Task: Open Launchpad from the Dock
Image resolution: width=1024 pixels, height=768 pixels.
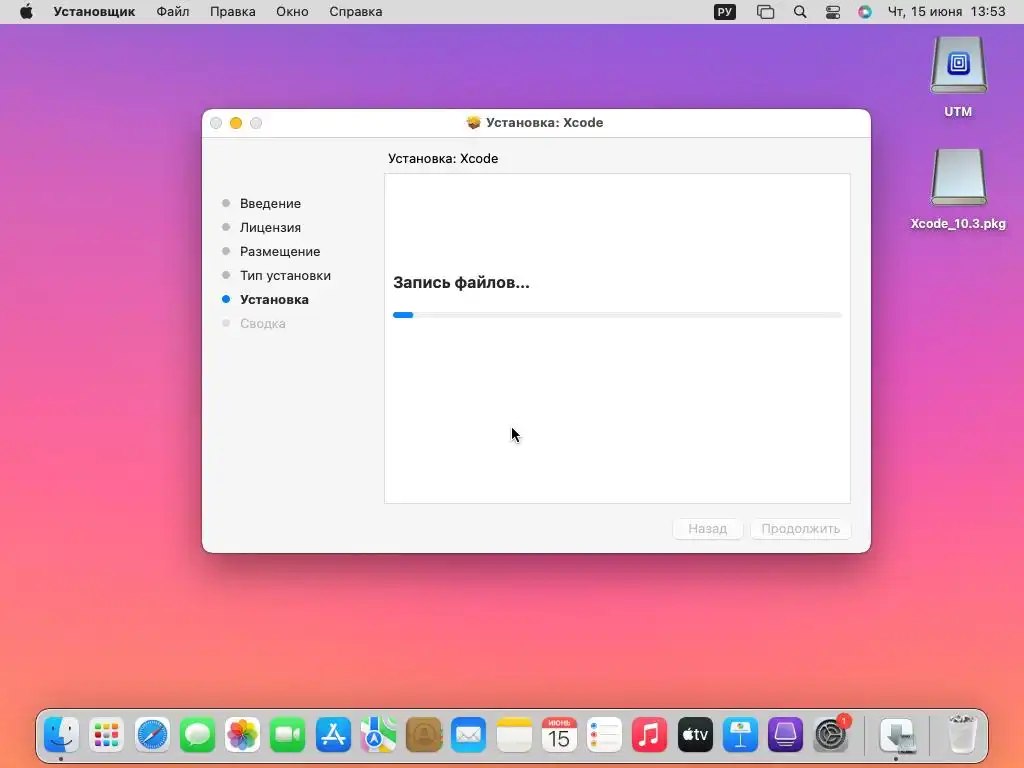Action: click(x=106, y=735)
